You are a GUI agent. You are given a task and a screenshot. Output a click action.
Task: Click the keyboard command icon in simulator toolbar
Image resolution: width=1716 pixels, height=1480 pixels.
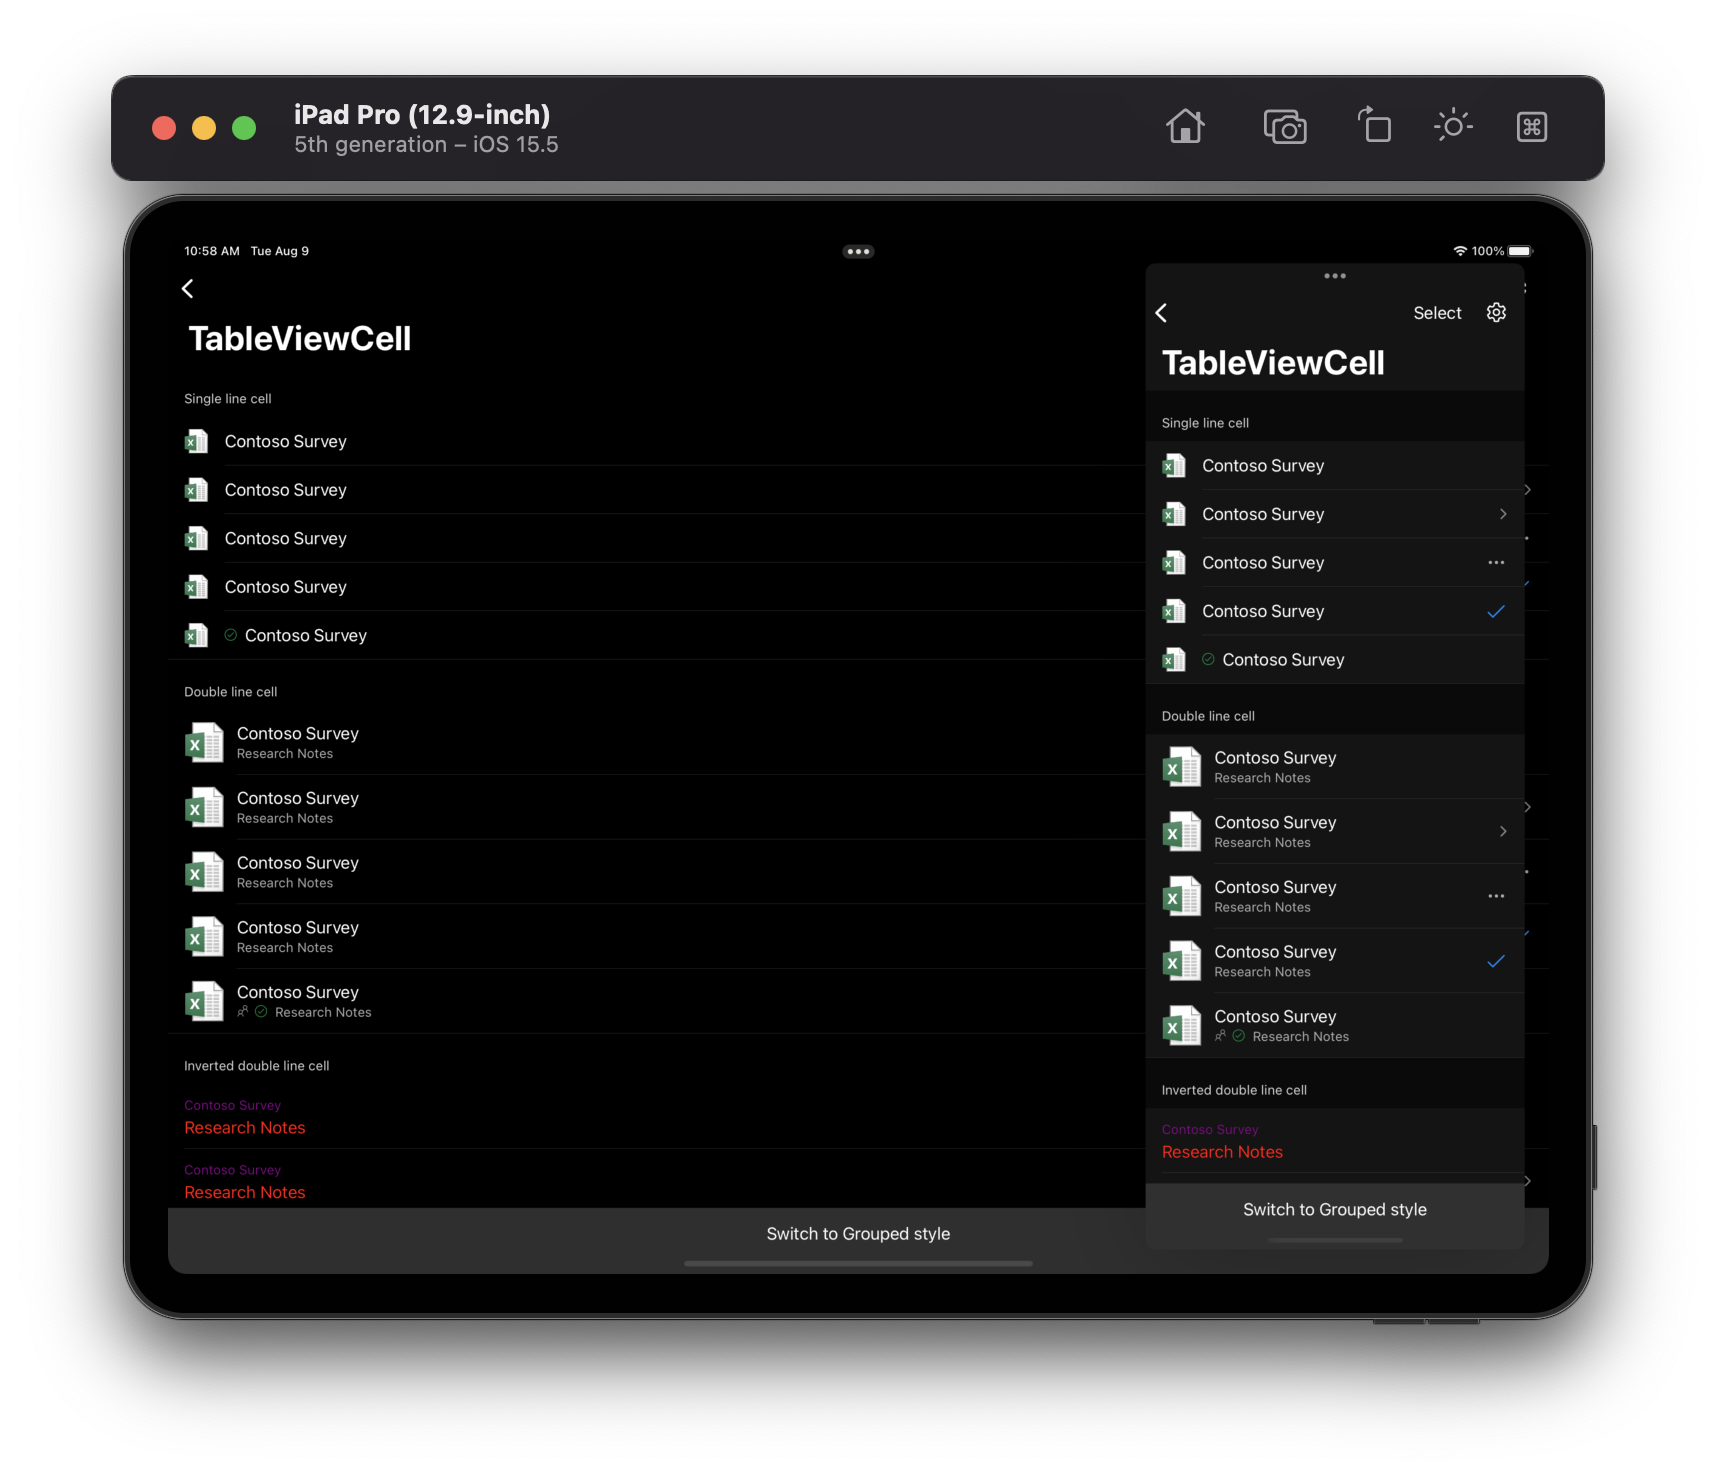pyautogui.click(x=1532, y=127)
